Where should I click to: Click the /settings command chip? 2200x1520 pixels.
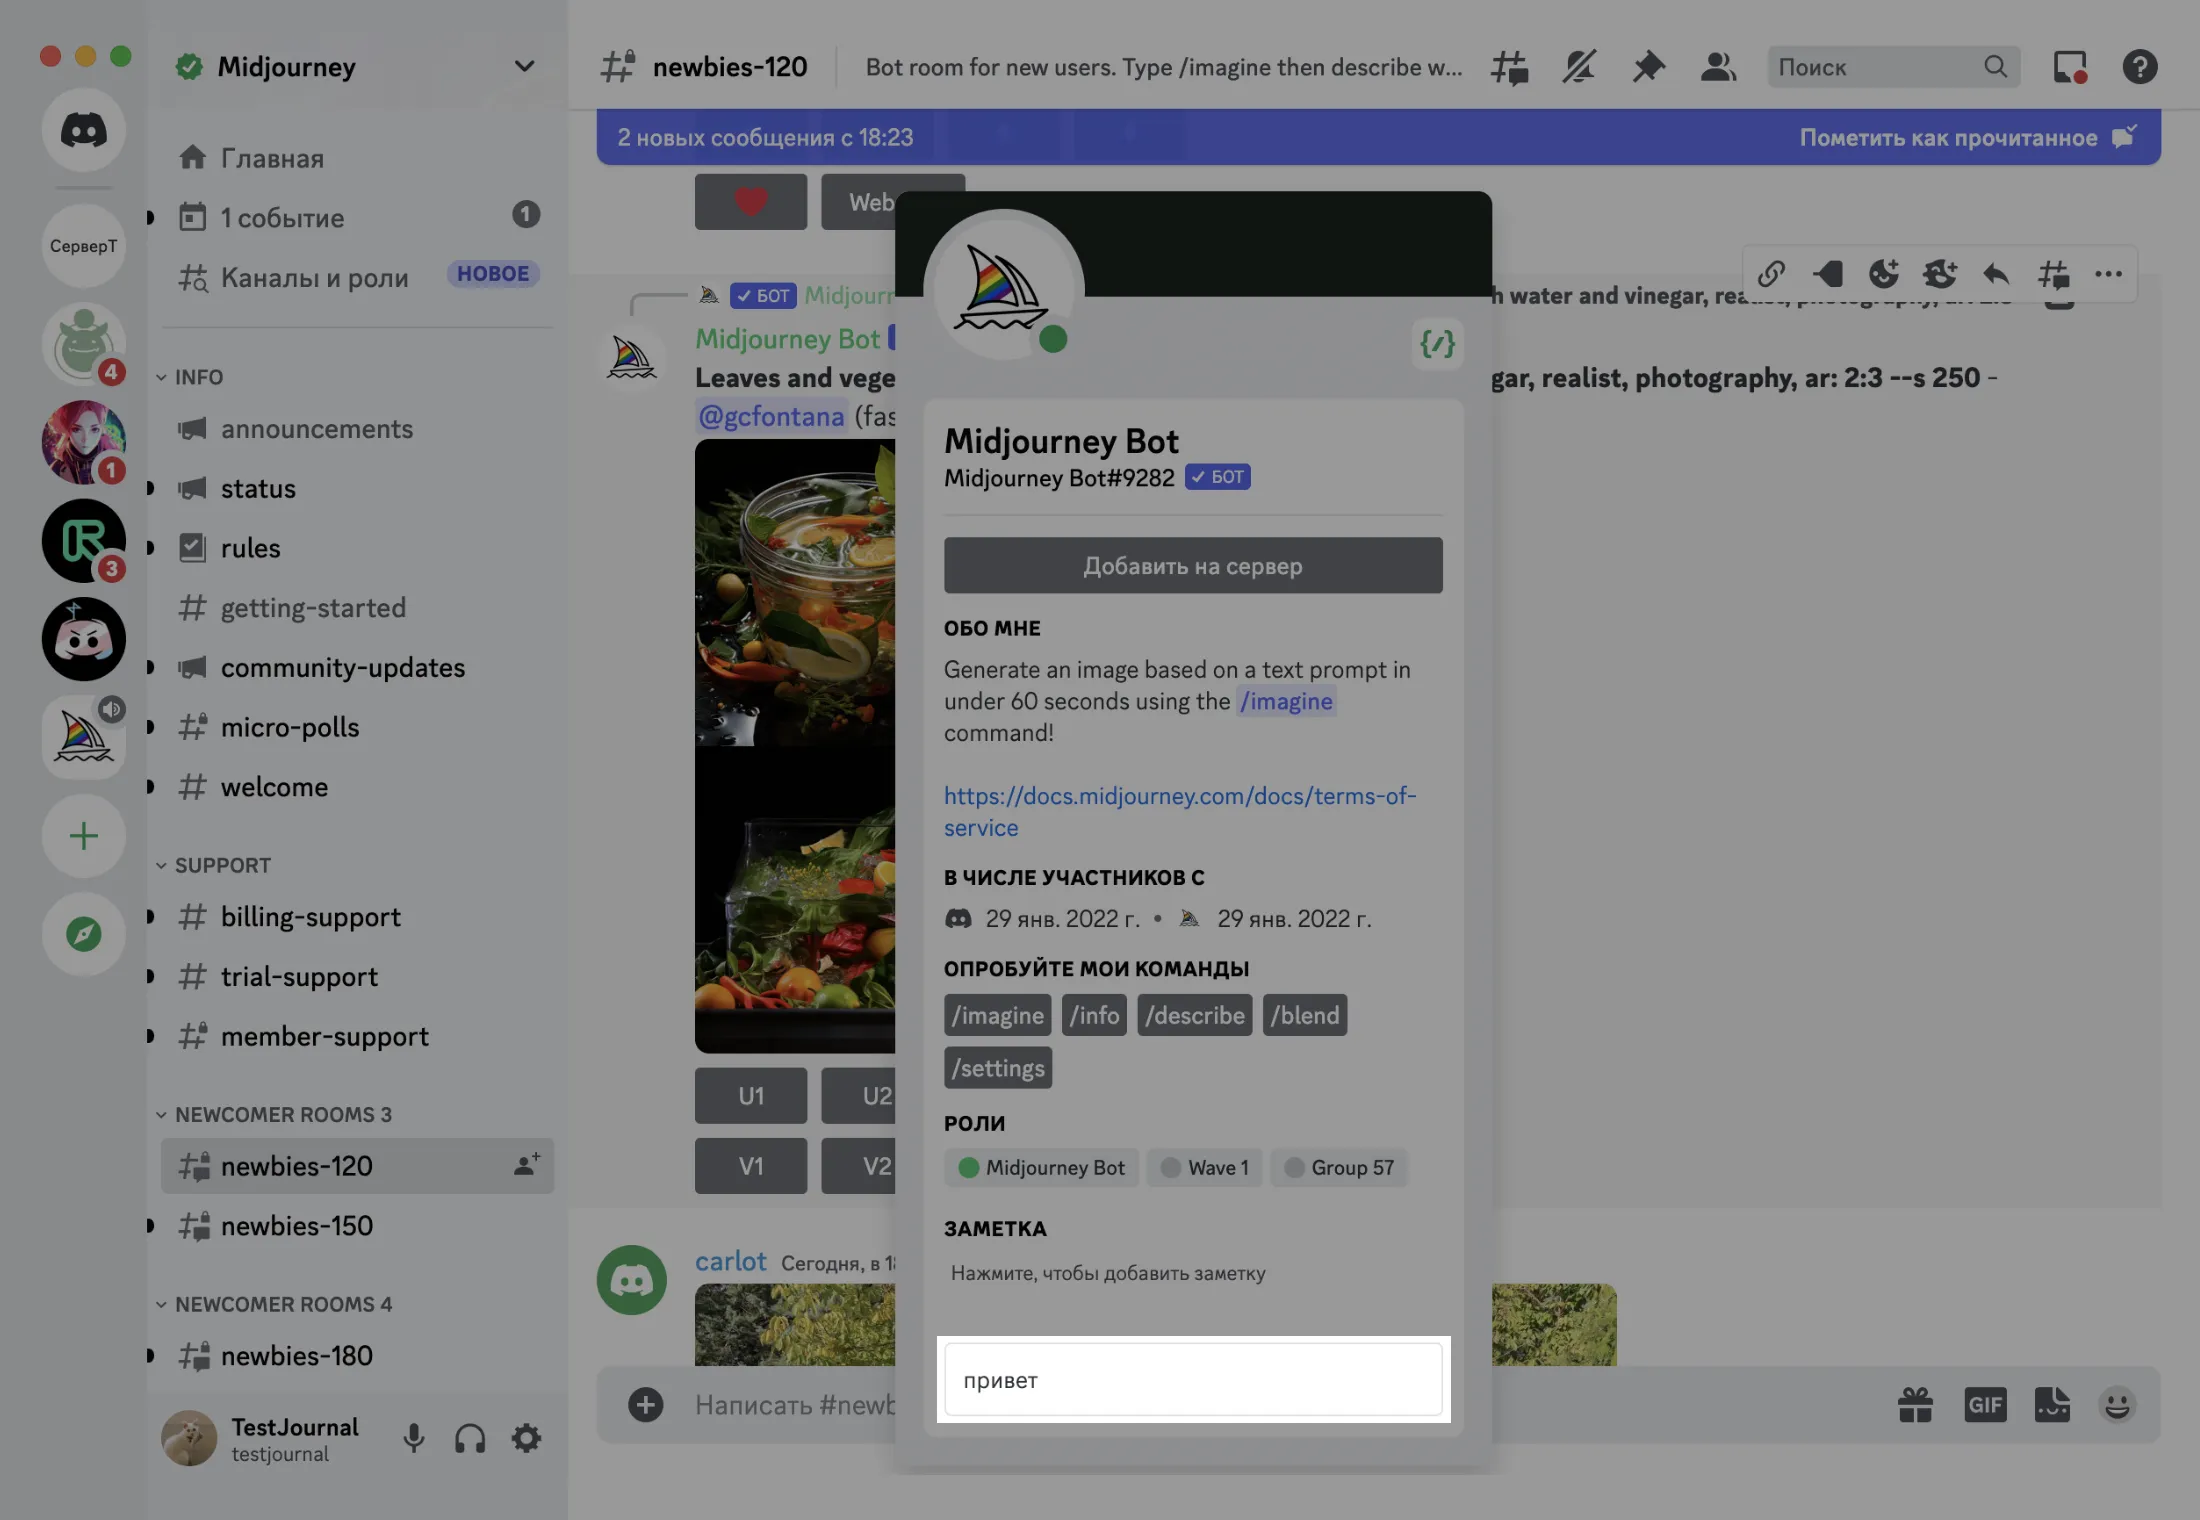click(998, 1068)
